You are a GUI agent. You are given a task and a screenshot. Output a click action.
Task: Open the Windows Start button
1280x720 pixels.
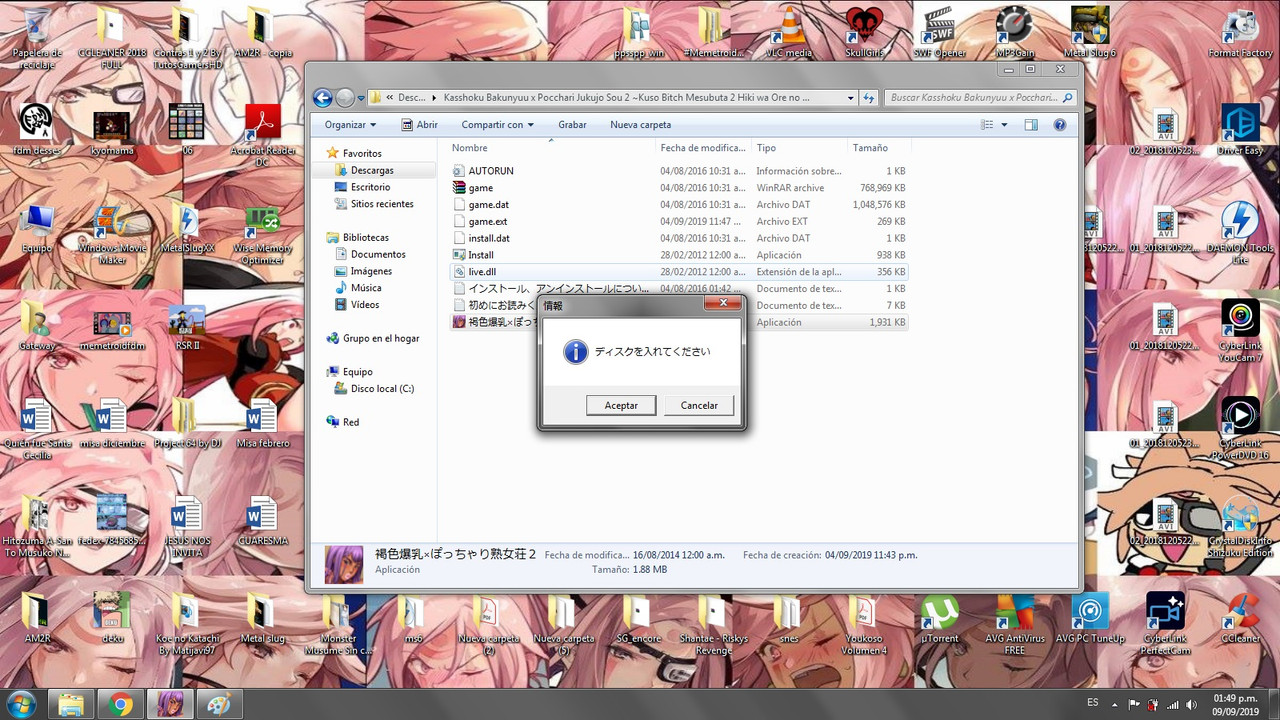[x=22, y=704]
